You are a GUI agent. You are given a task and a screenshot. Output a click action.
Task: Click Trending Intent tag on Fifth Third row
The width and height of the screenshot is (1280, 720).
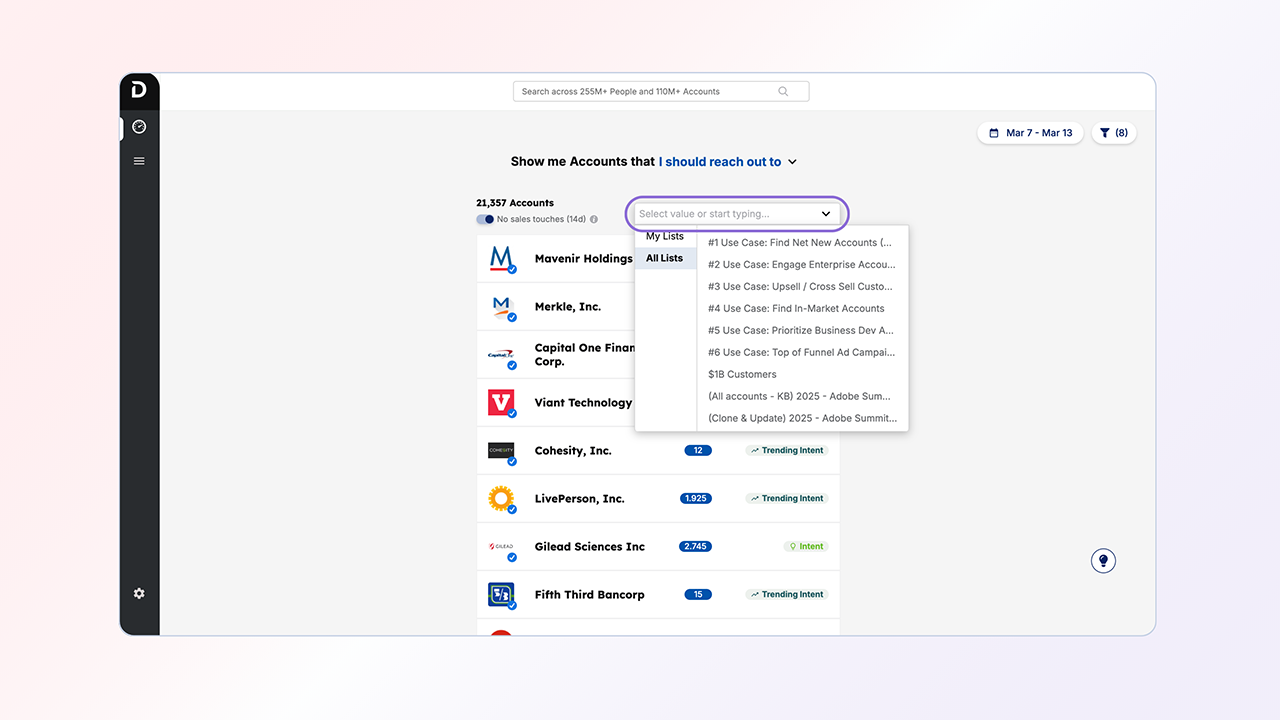pyautogui.click(x=787, y=595)
